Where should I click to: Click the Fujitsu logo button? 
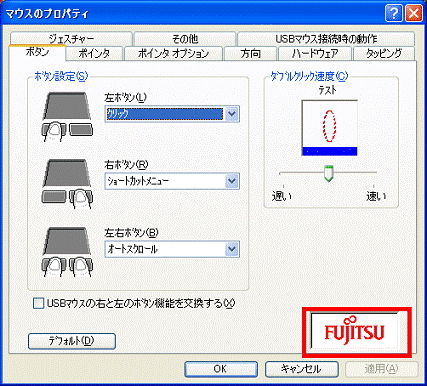355,331
